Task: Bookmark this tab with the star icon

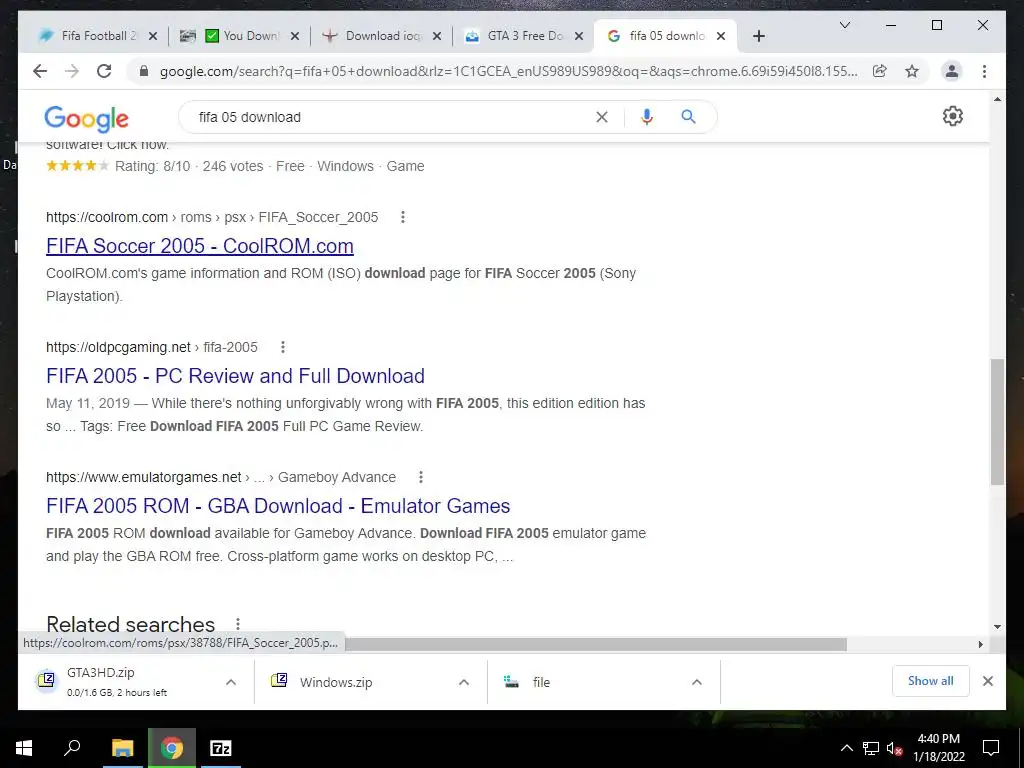Action: [912, 71]
